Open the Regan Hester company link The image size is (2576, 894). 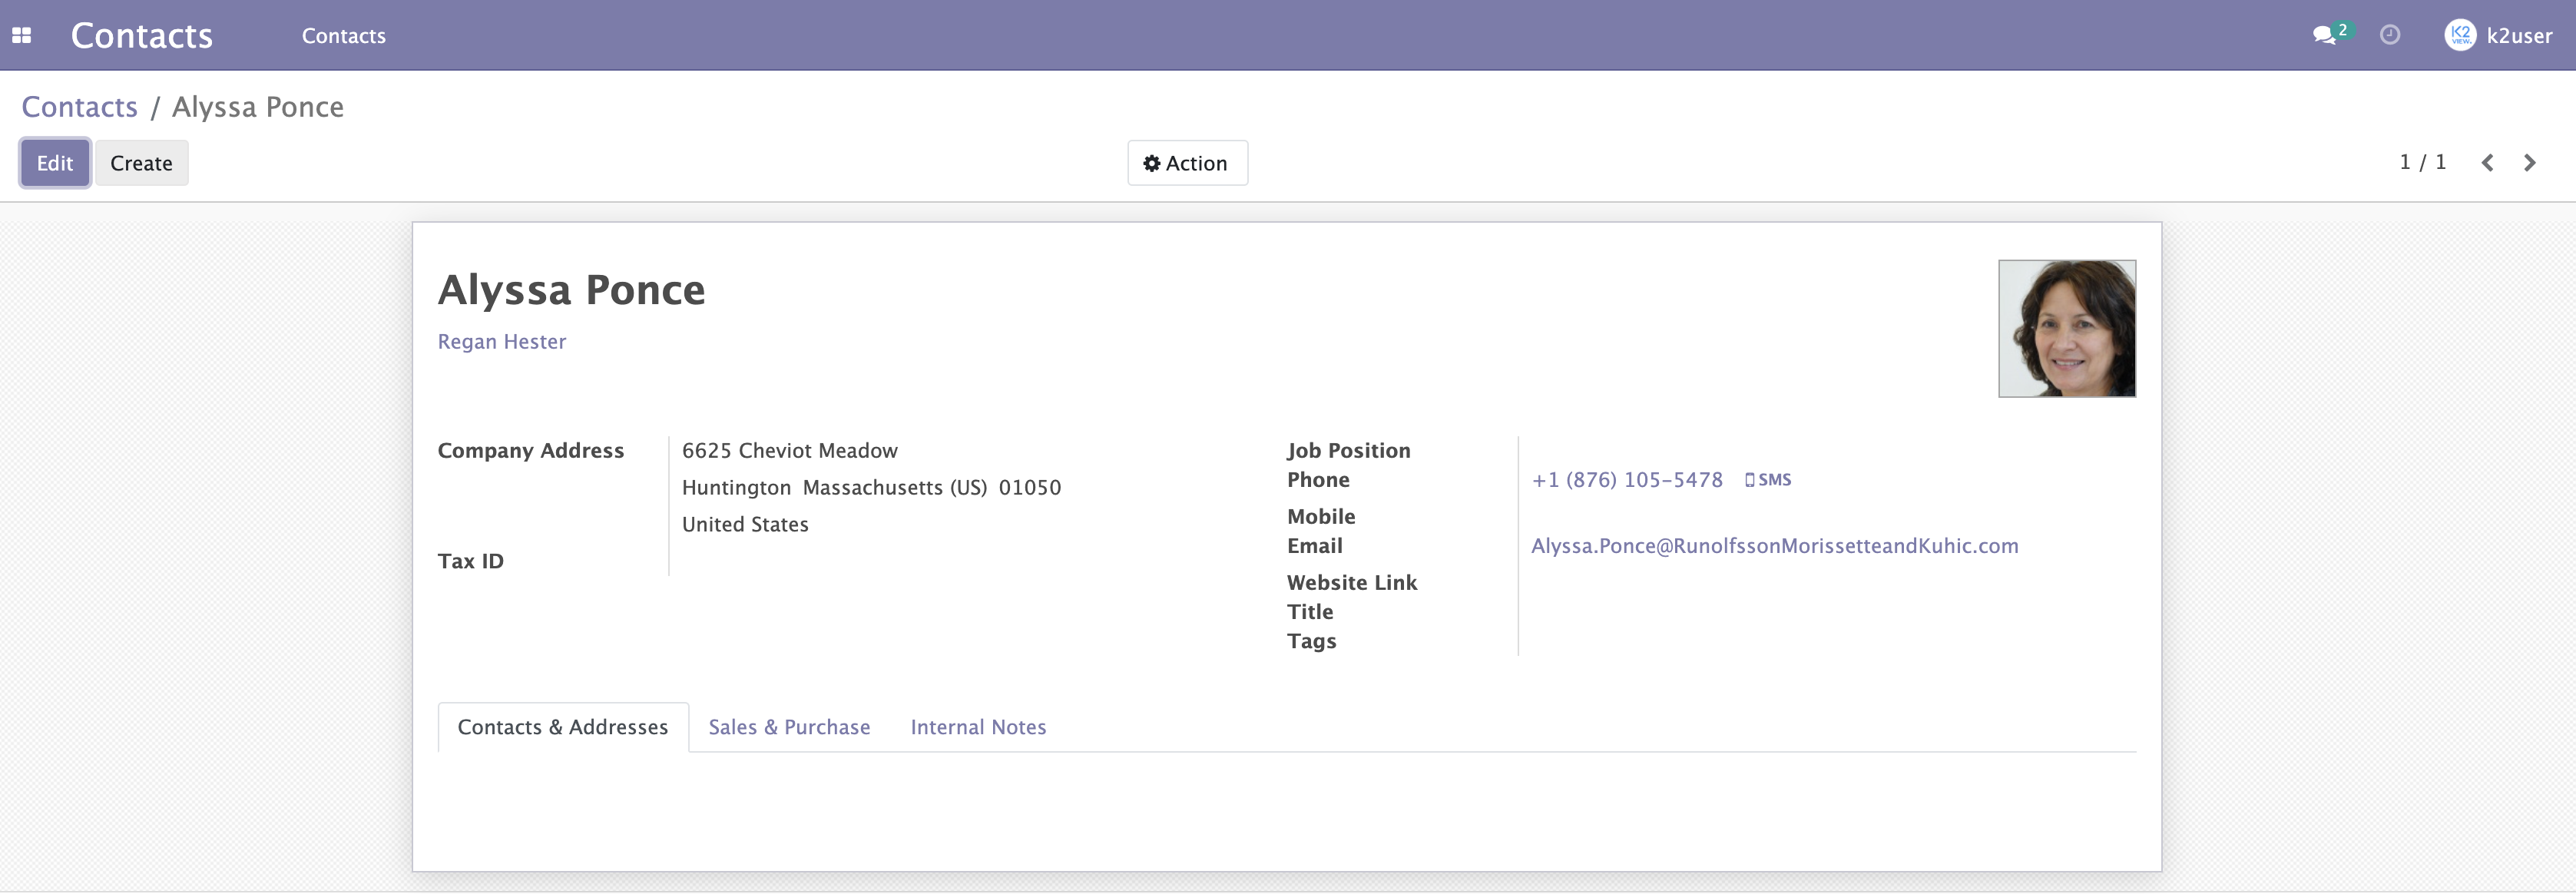(x=502, y=342)
